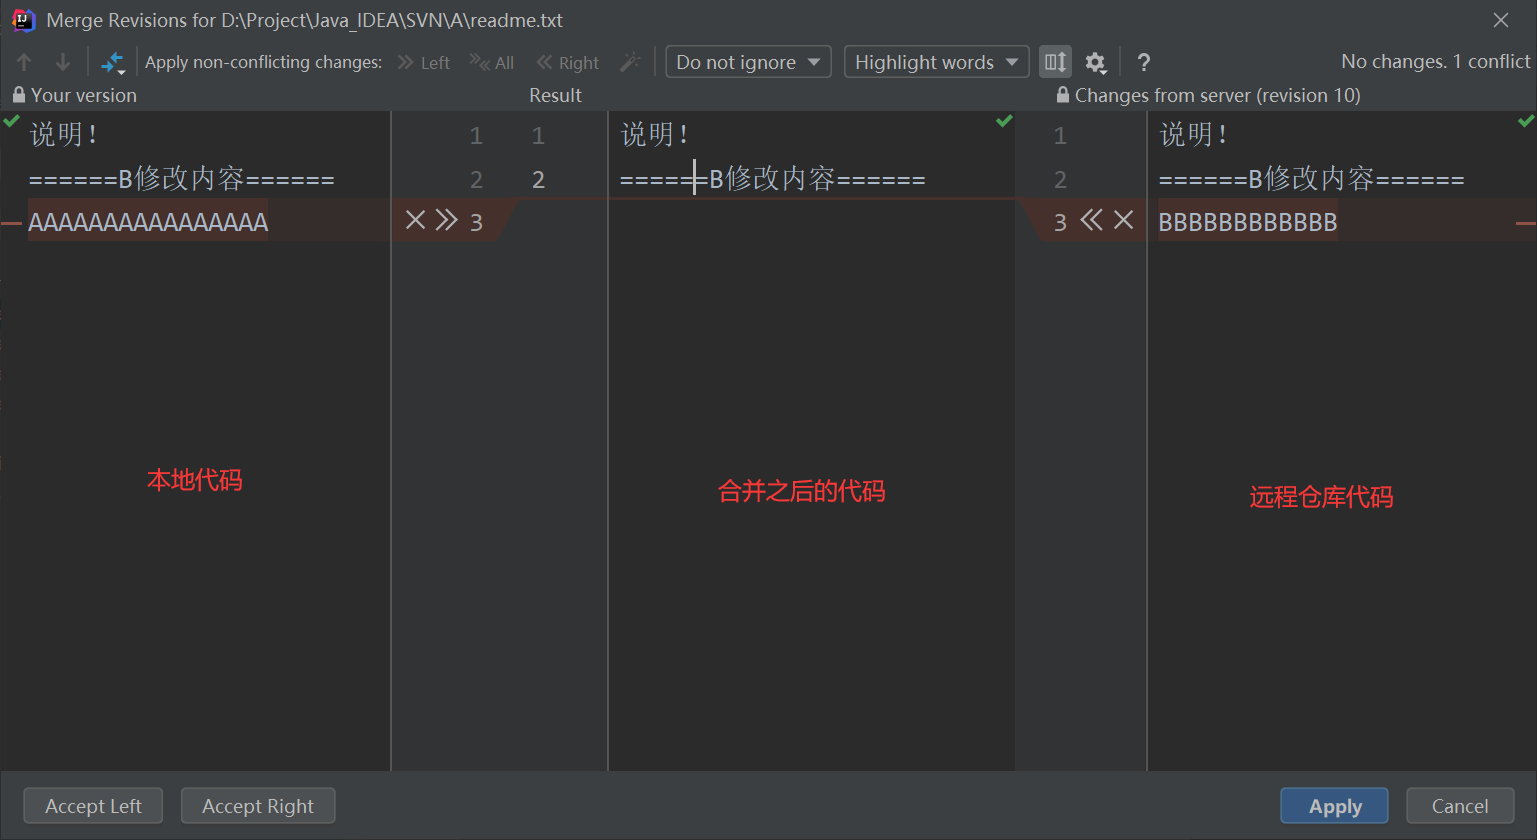This screenshot has height=840, width=1537.
Task: Open the blue-arrows compare contents menu
Action: (x=112, y=62)
